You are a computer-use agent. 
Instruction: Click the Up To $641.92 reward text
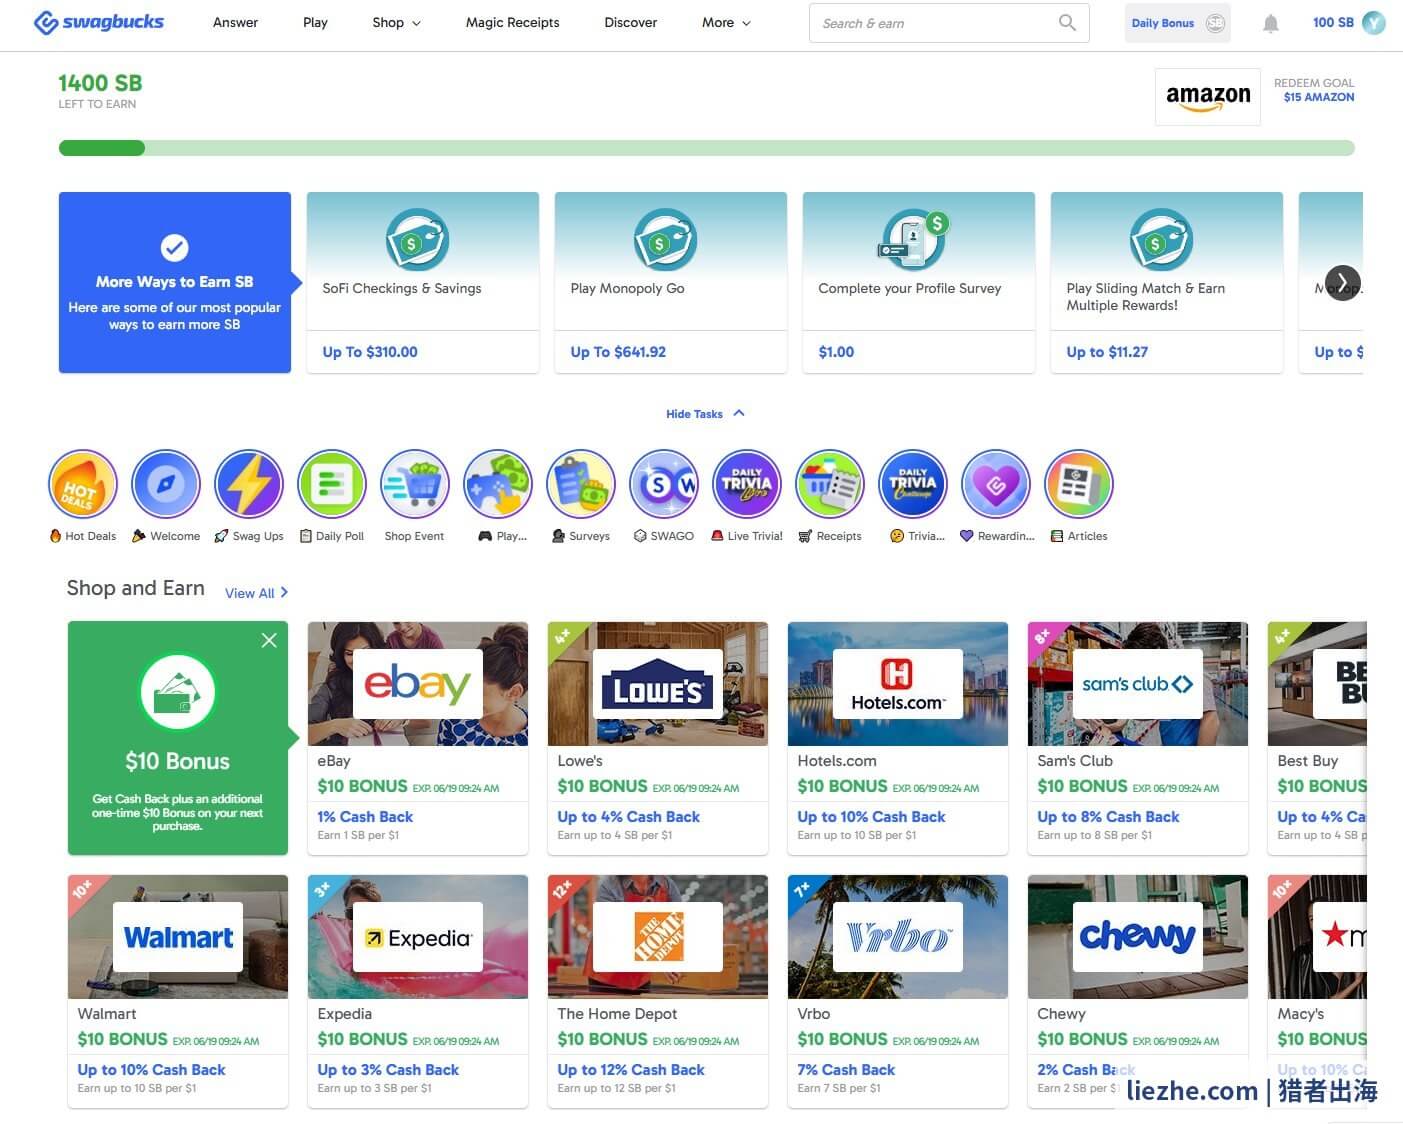click(x=618, y=352)
